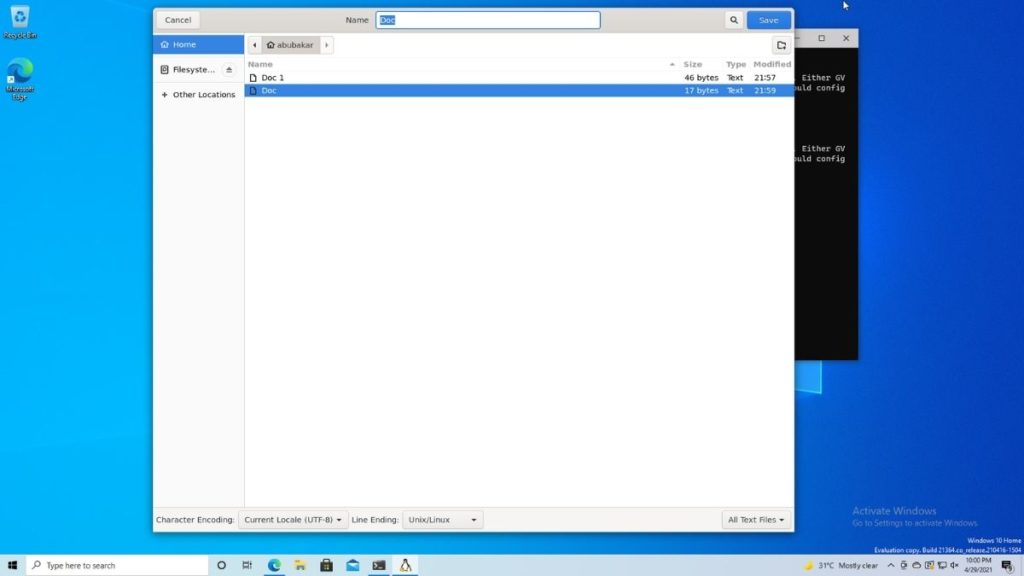Open Task View from the taskbar
The height and width of the screenshot is (576, 1024).
tap(247, 565)
